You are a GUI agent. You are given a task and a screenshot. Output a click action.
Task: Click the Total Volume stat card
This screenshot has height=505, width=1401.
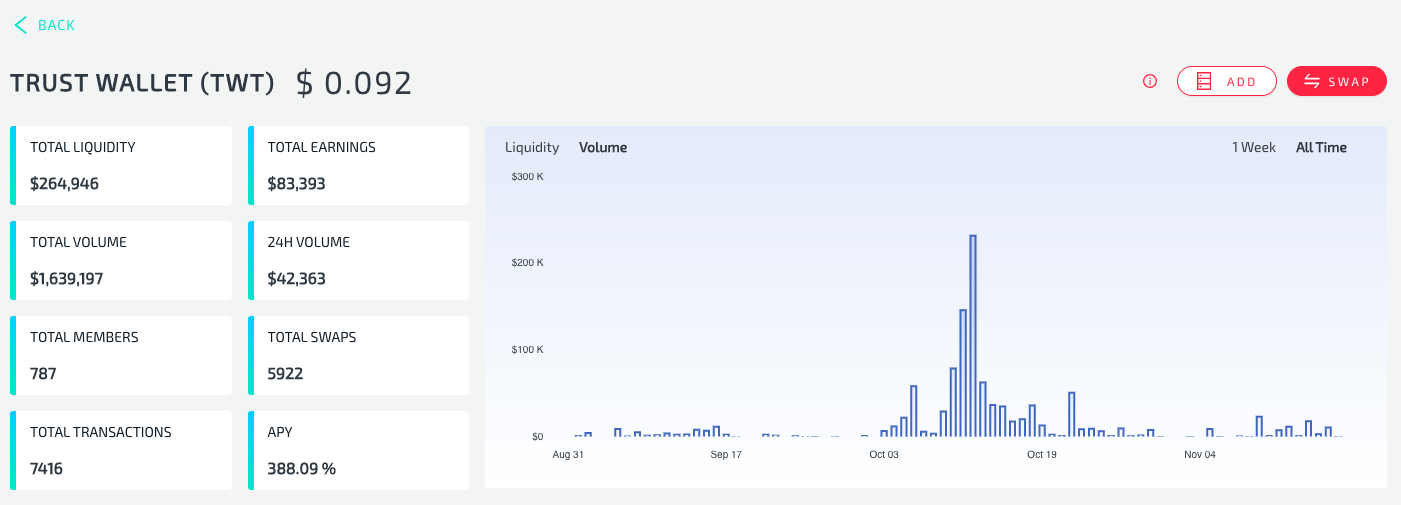click(121, 260)
